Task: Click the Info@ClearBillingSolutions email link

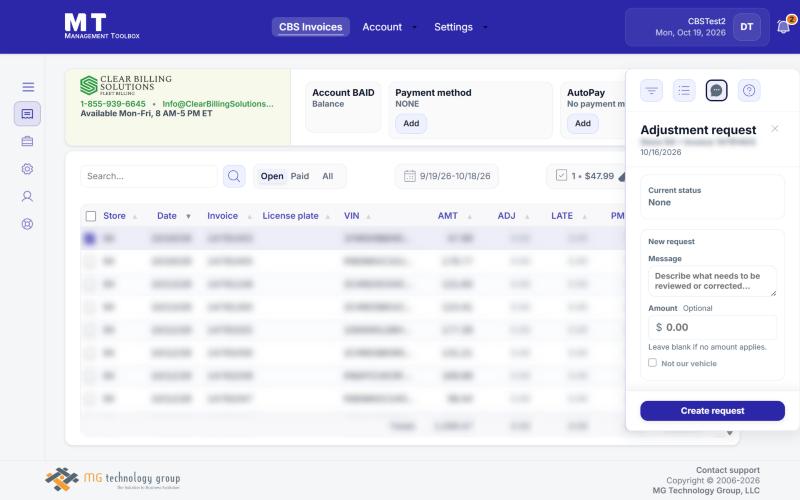Action: 218,104
